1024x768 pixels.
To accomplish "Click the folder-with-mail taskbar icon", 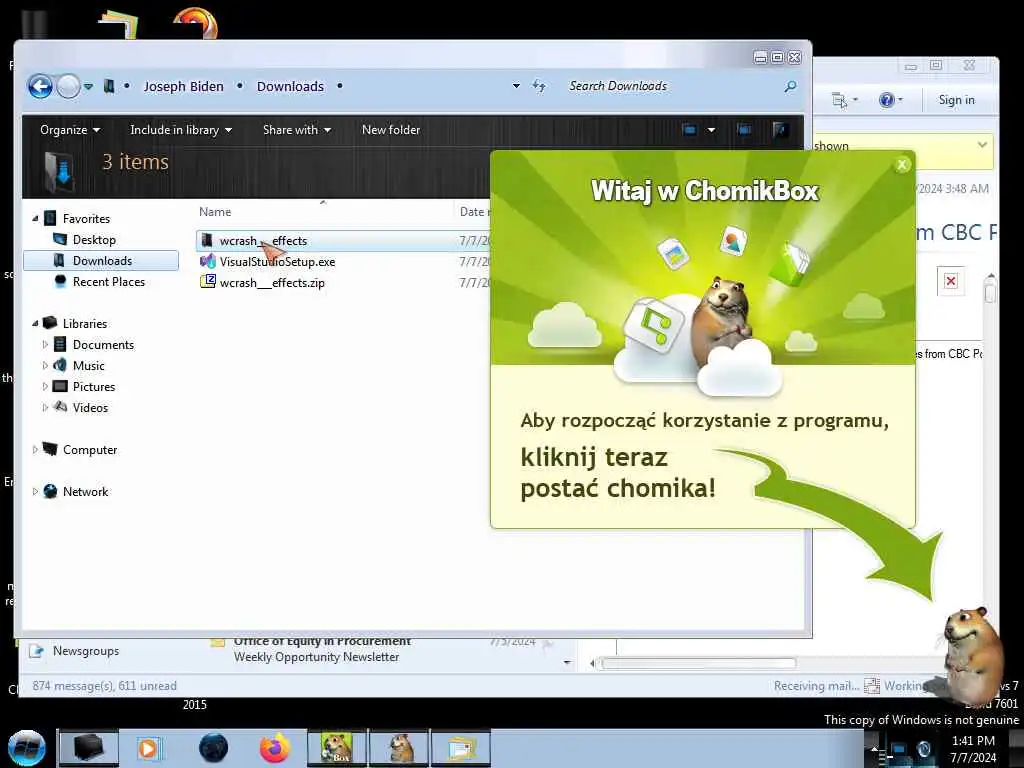I will click(461, 748).
